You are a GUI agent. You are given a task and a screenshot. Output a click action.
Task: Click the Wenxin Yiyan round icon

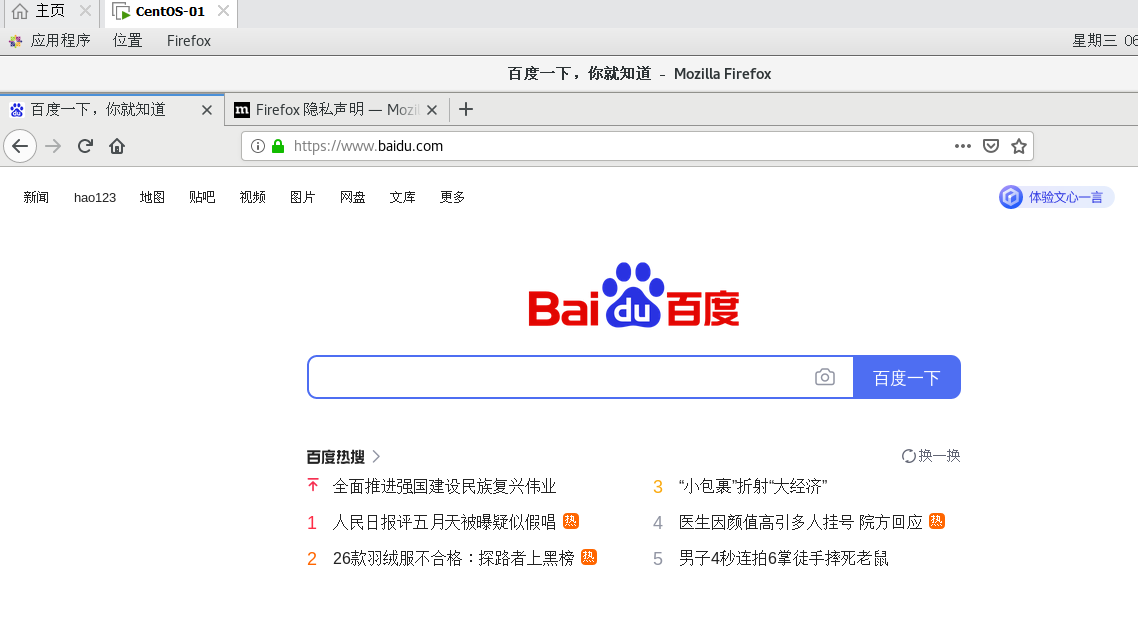point(1010,197)
